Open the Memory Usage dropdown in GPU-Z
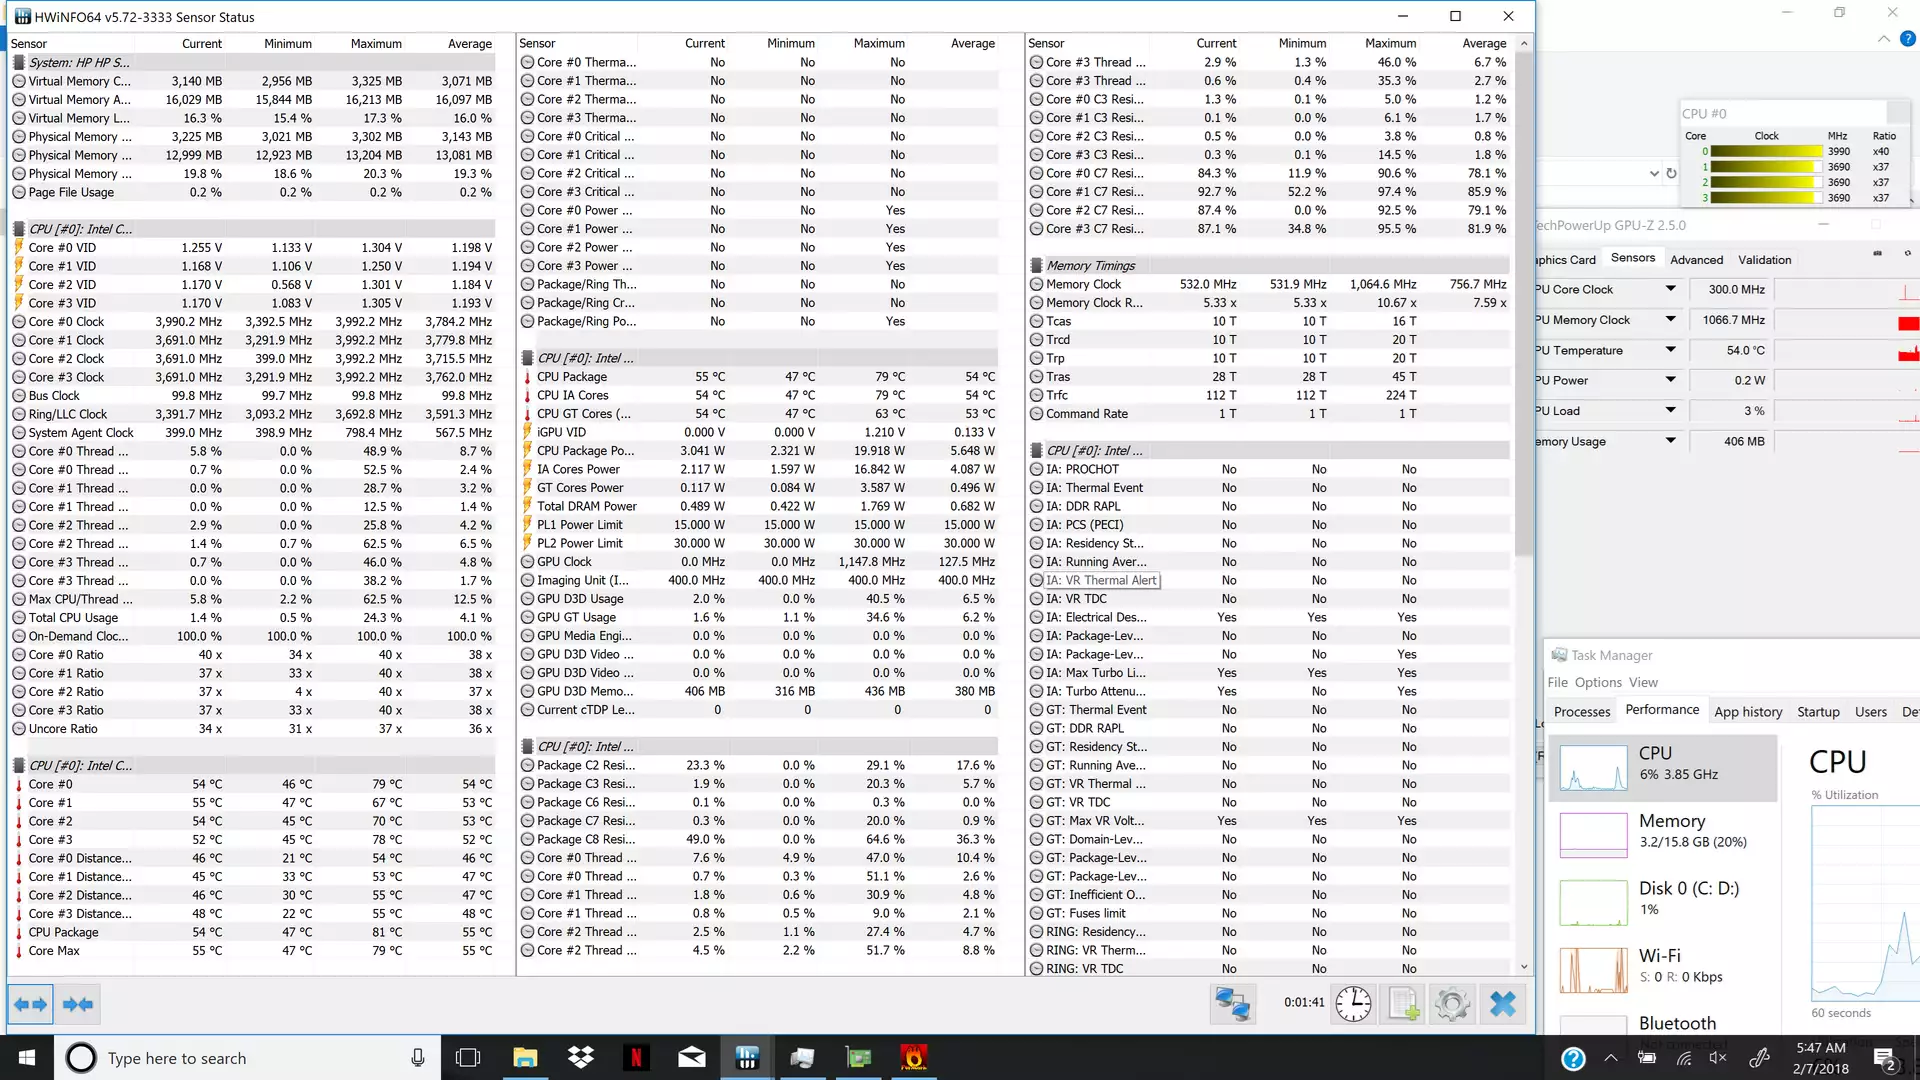Screen dimensions: 1920x1080 pyautogui.click(x=1670, y=441)
